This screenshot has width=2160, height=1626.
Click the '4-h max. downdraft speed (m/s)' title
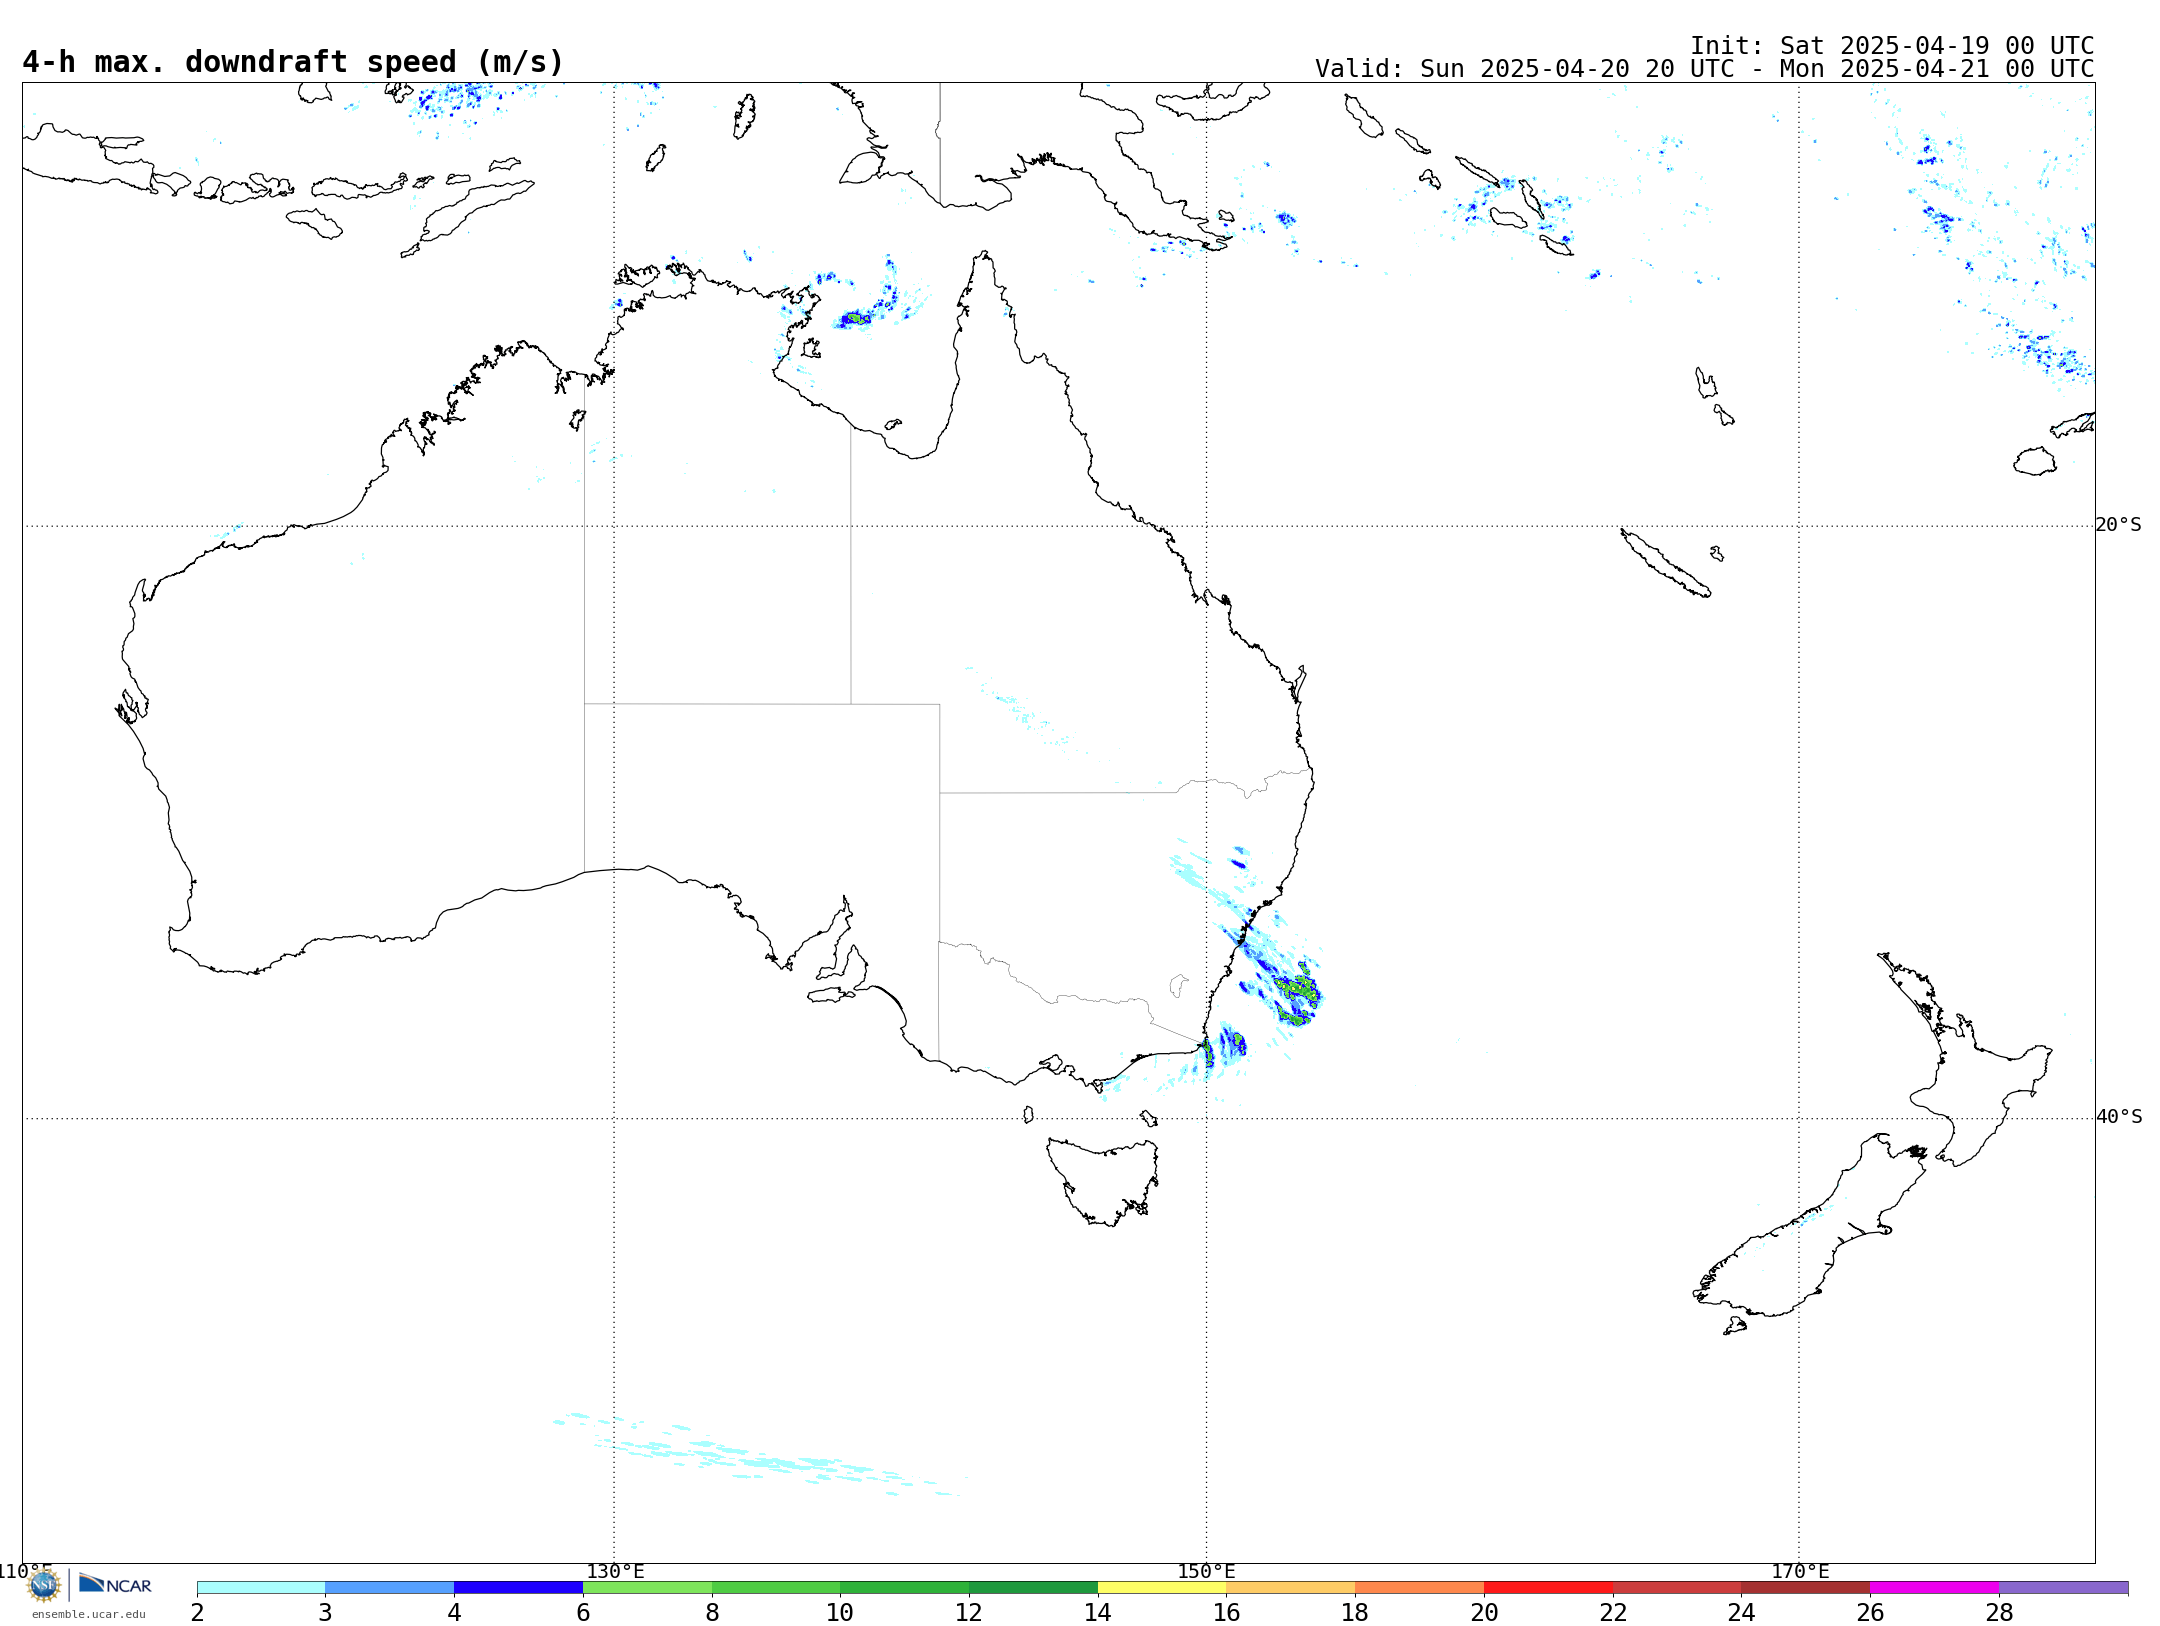click(x=293, y=62)
